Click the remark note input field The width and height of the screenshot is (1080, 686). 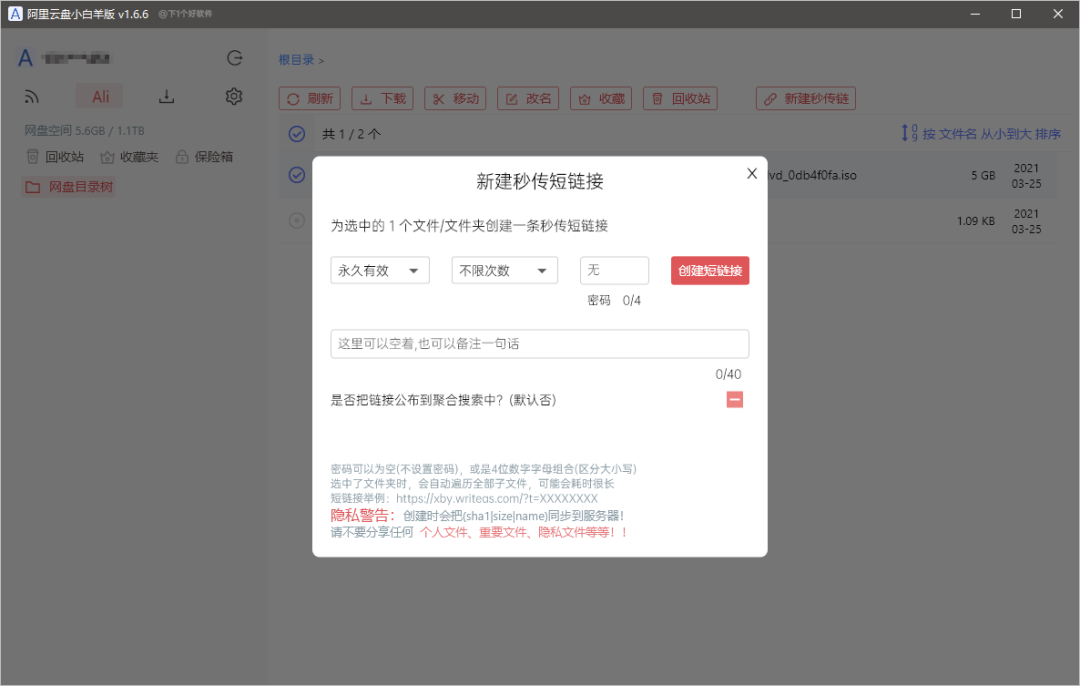(x=539, y=344)
